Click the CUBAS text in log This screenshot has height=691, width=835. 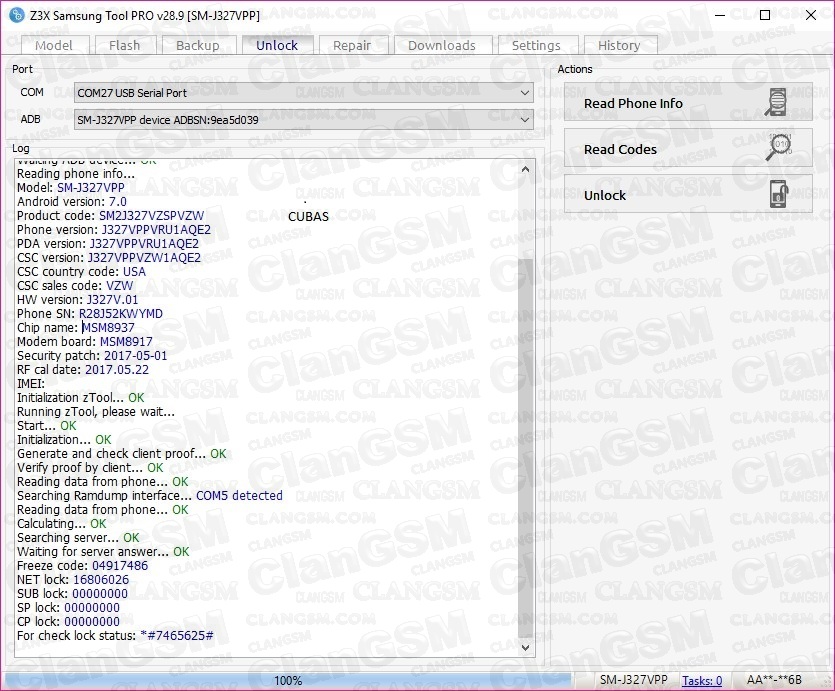click(x=308, y=217)
